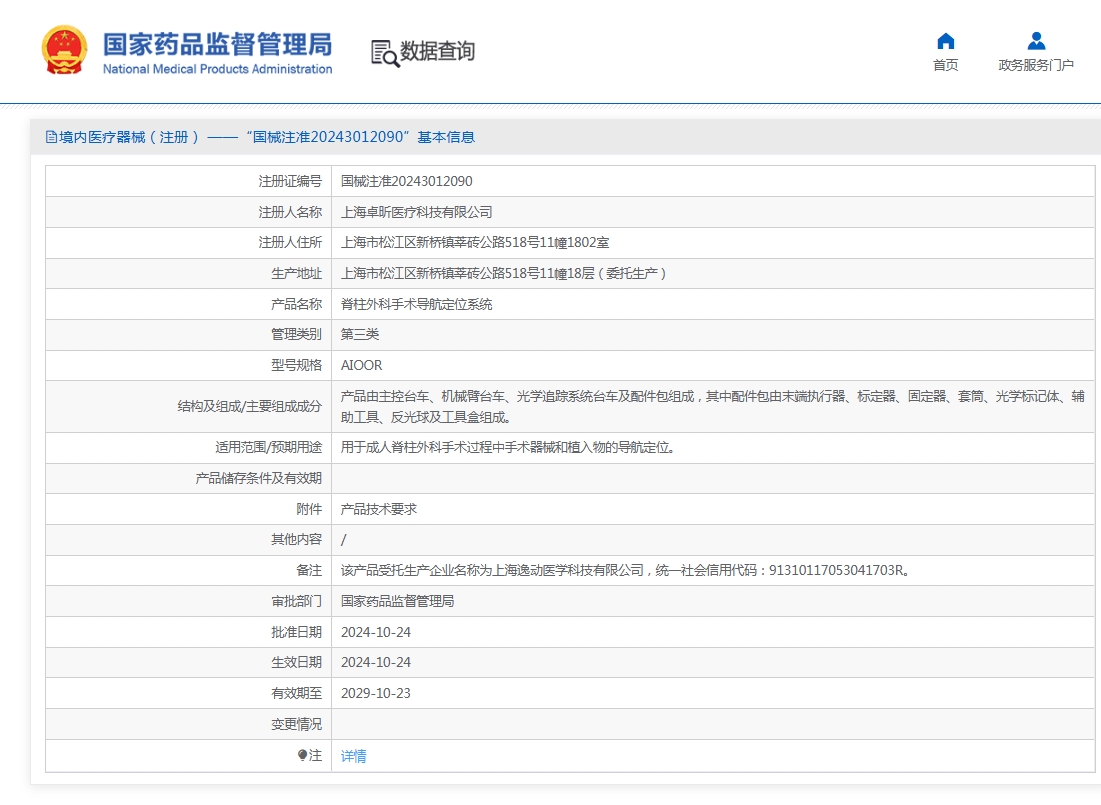The width and height of the screenshot is (1101, 805).
Task: Select production address with 委托生产
Action: [x=503, y=273]
